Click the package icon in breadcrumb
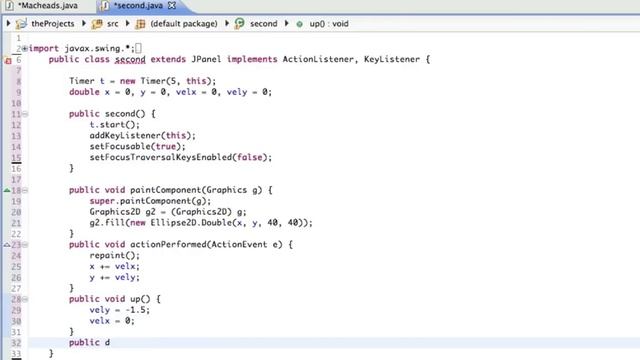Viewport: 640px width, 360px height. [140, 24]
